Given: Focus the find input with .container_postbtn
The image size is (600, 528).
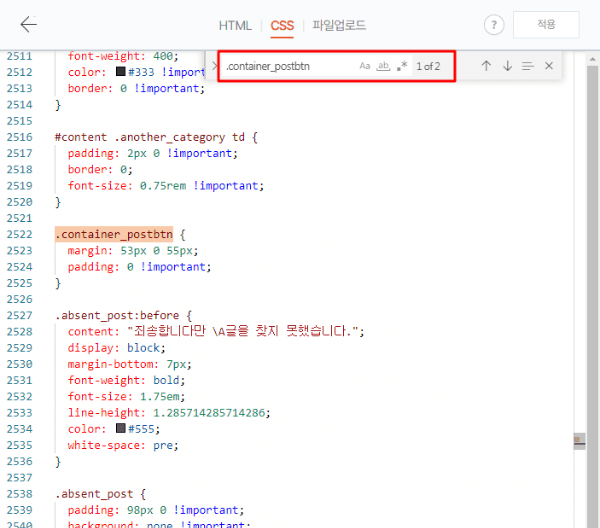Looking at the screenshot, I should click(289, 66).
